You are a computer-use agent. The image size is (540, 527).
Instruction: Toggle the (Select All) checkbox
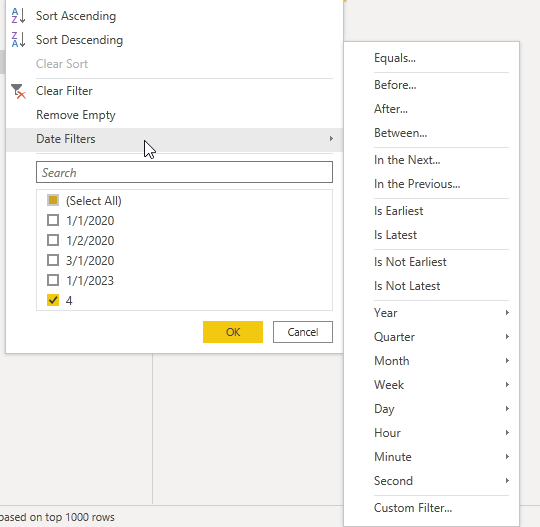coord(53,200)
